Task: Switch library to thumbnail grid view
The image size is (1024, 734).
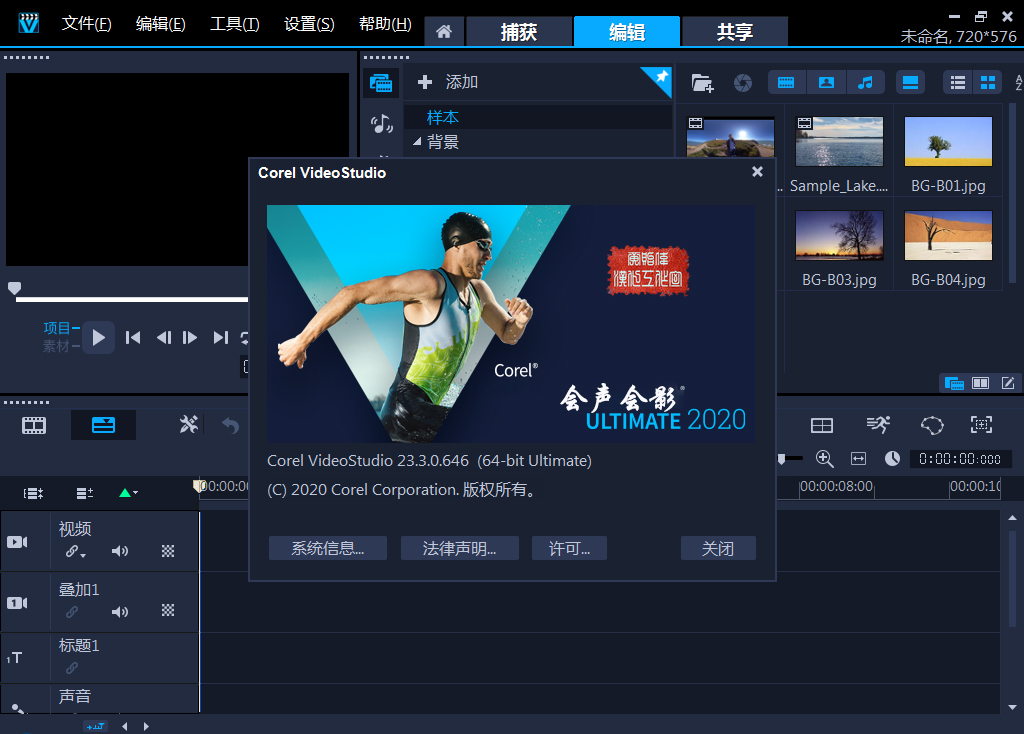Action: [987, 83]
